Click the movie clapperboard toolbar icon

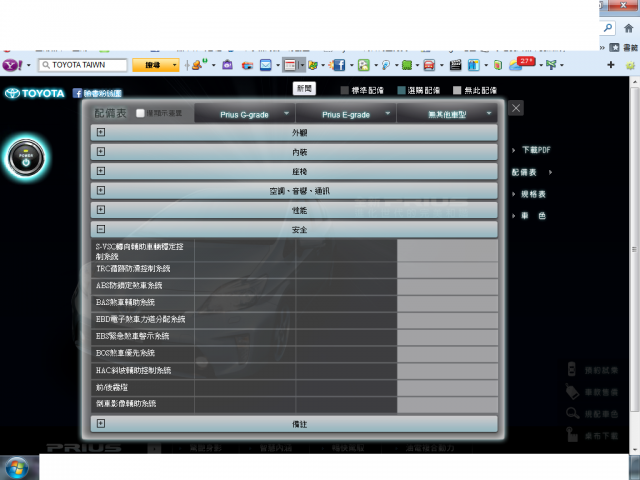click(455, 65)
